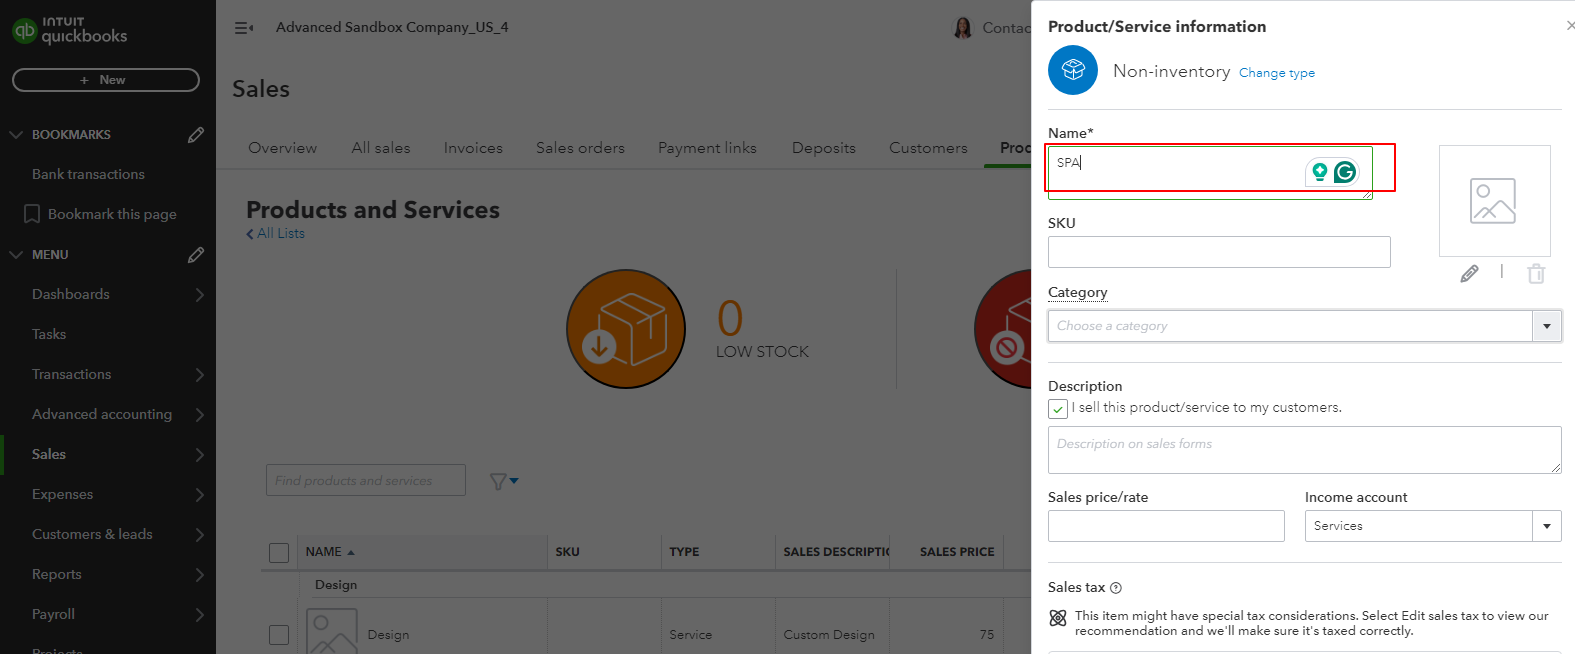This screenshot has width=1575, height=654.
Task: Open the Customers tab
Action: tap(928, 148)
